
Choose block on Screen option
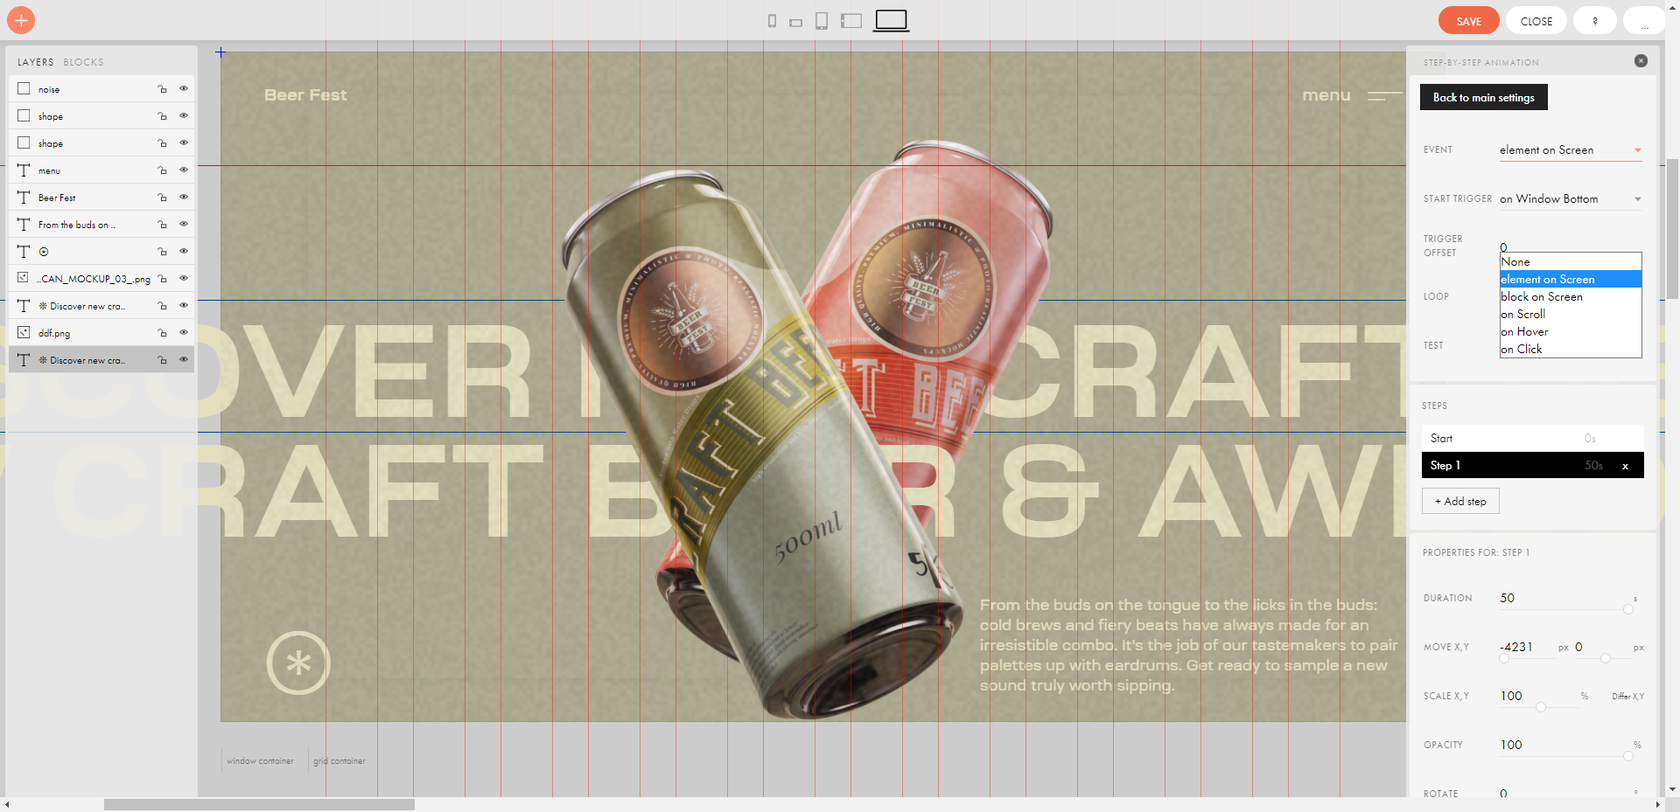(x=1570, y=297)
